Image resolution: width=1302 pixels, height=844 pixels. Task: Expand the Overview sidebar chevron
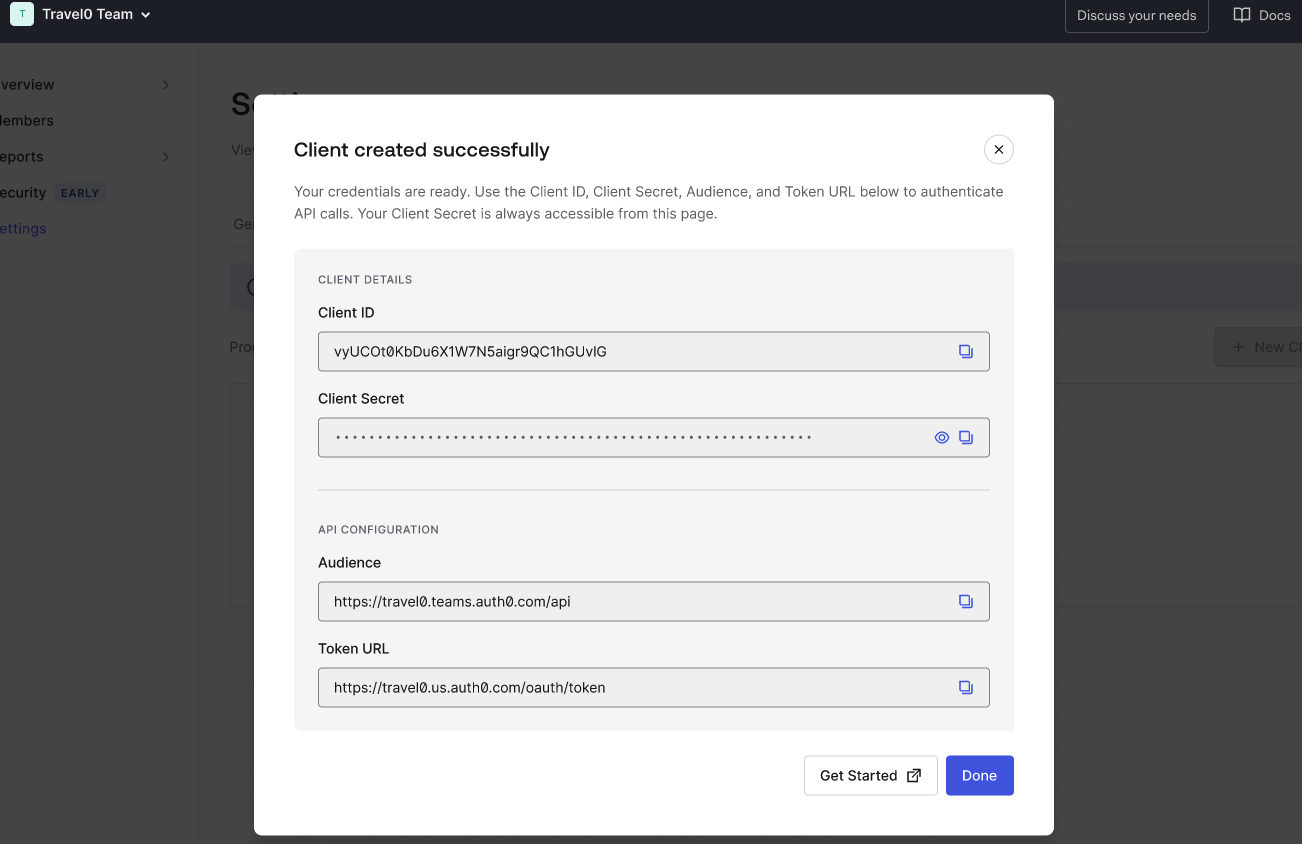coord(166,85)
